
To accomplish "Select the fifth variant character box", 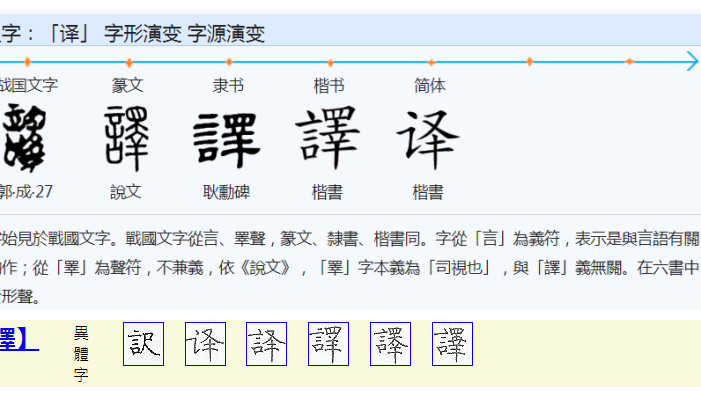I will (390, 344).
